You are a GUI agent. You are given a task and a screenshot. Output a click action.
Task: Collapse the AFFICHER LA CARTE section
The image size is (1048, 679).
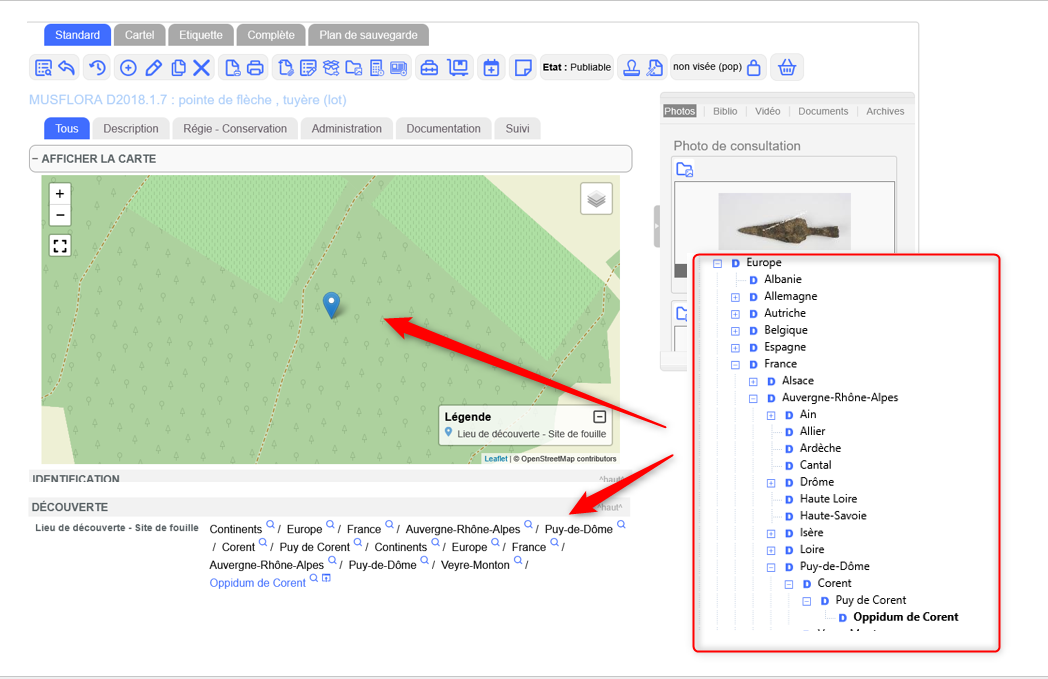click(x=35, y=159)
